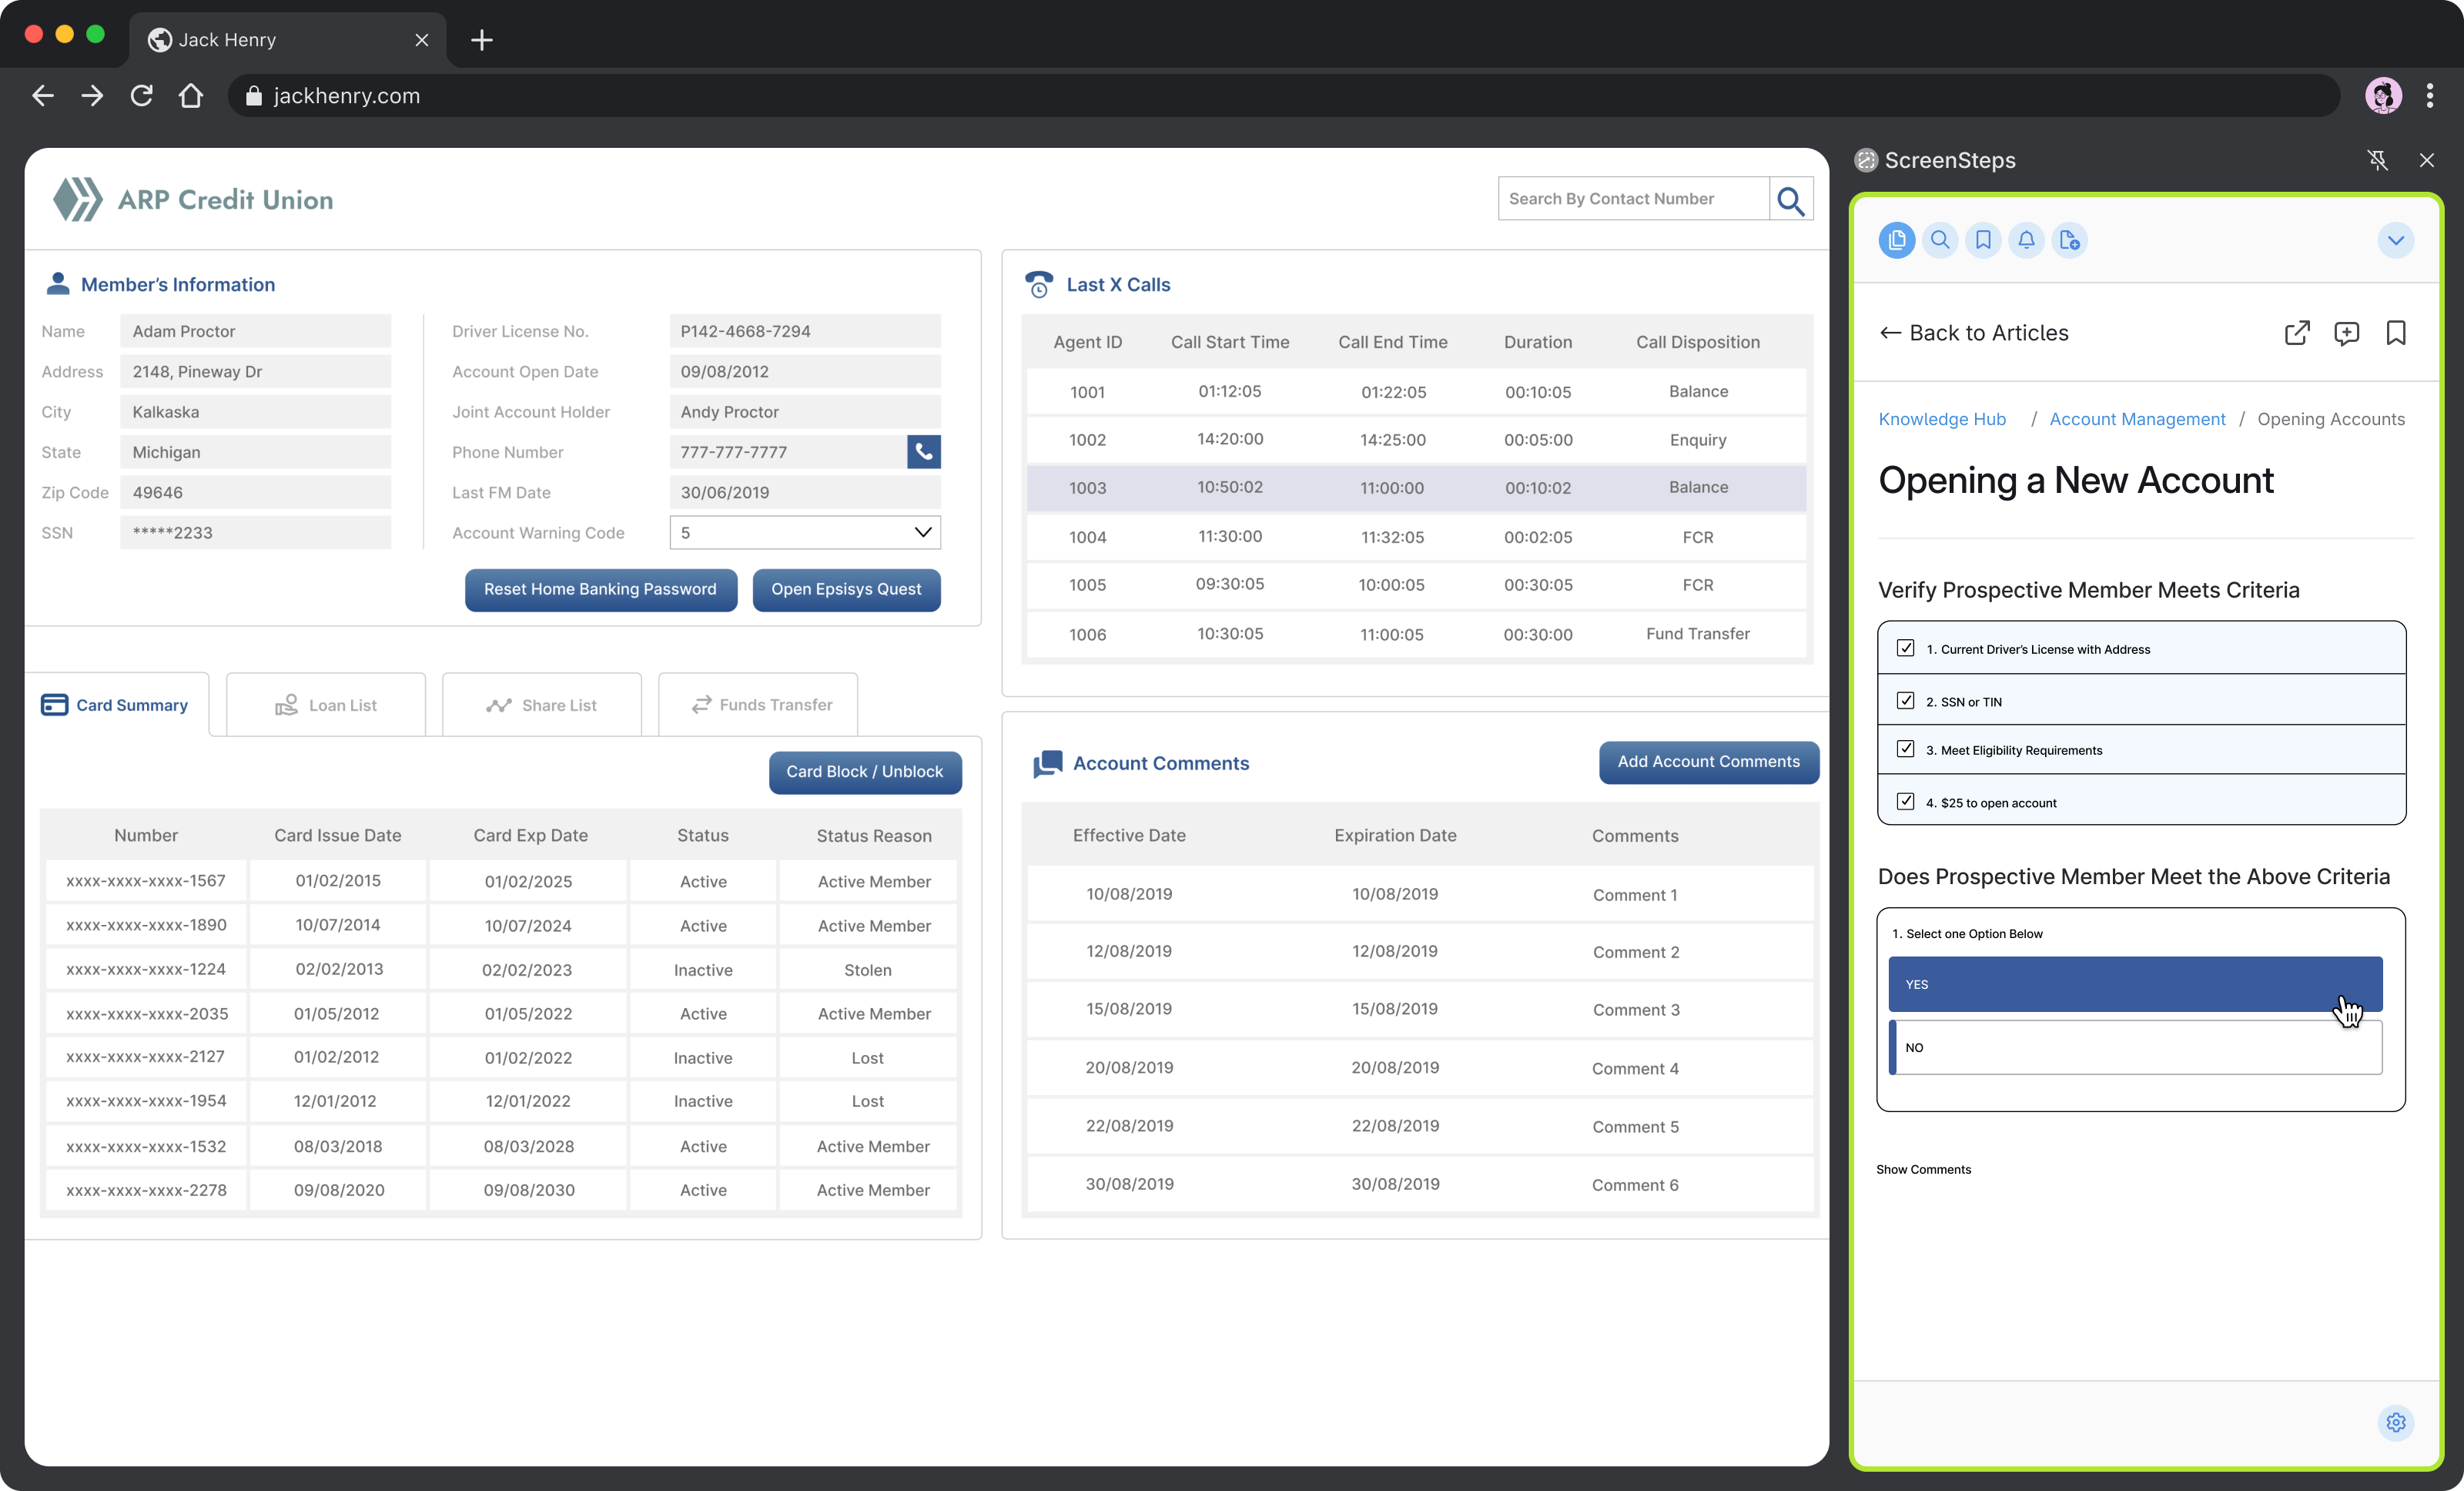The image size is (2464, 1491).
Task: Unpin the ScreenSteps side panel
Action: (2378, 160)
